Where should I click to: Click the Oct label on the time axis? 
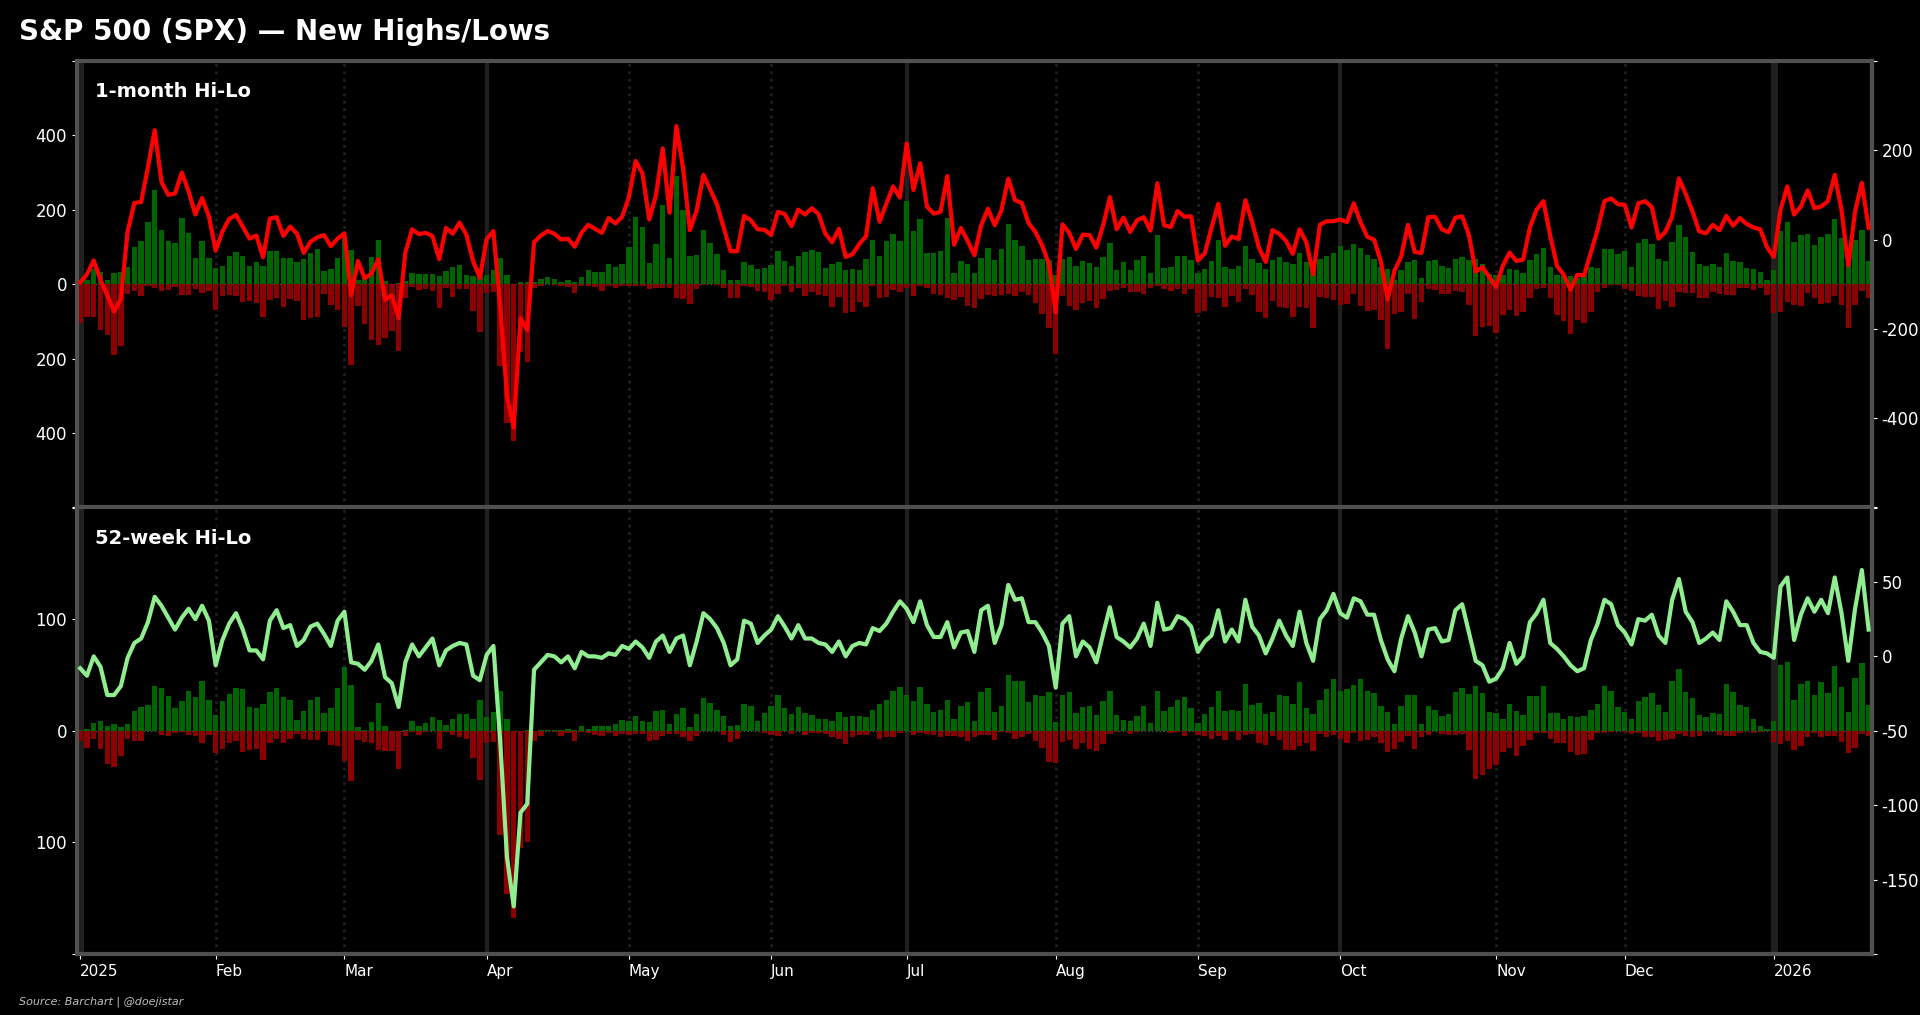pos(1353,971)
